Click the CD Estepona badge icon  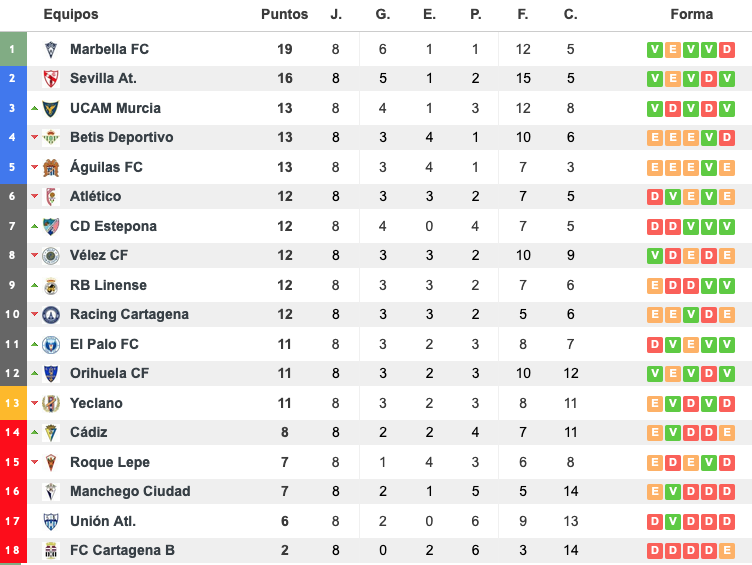pyautogui.click(x=51, y=226)
